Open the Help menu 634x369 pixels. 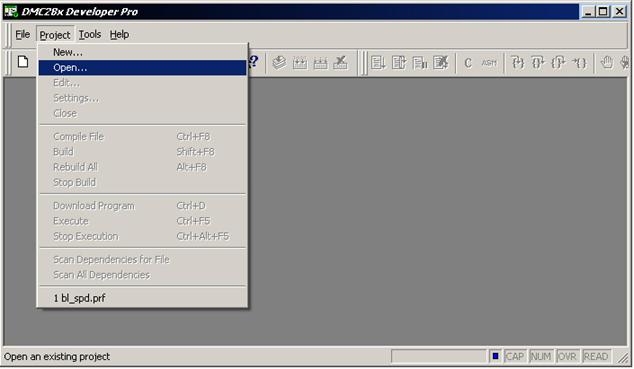[119, 35]
